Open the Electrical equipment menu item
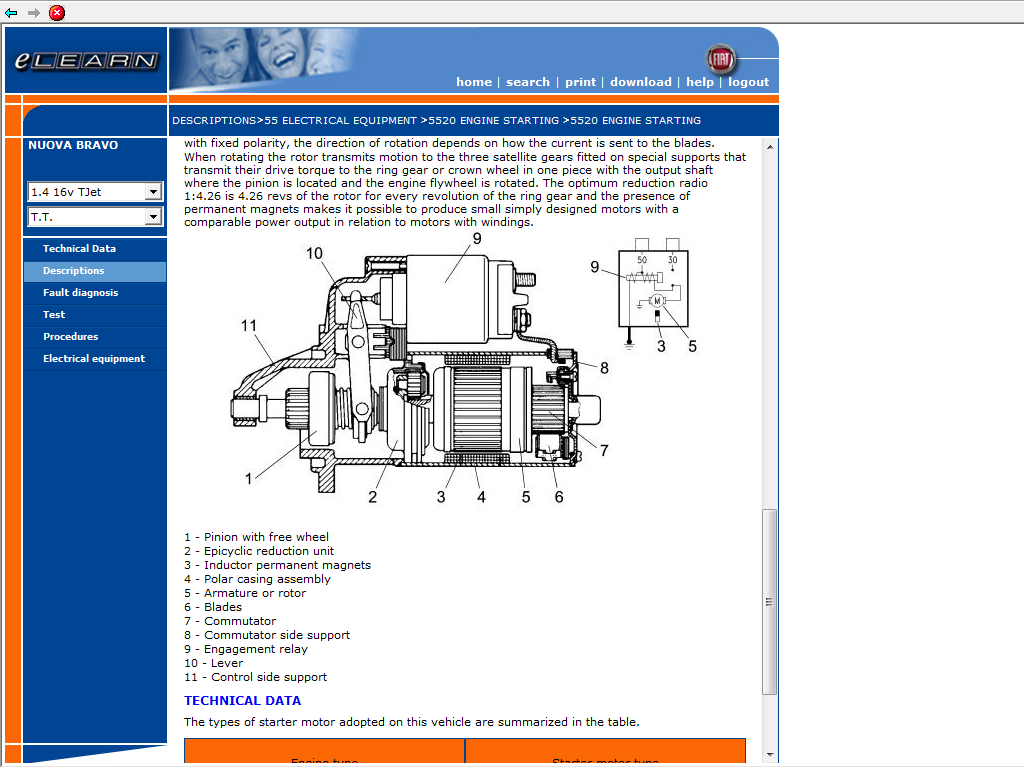Viewport: 1024px width, 768px height. tap(94, 359)
